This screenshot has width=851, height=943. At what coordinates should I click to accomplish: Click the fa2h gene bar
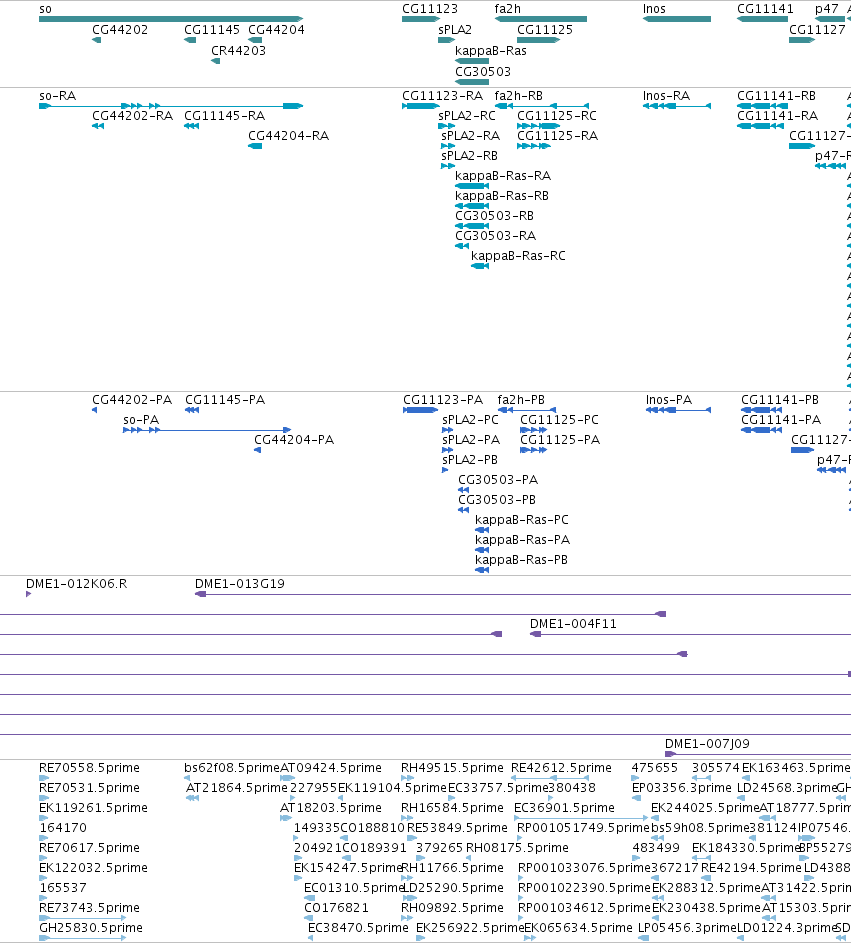tap(541, 19)
